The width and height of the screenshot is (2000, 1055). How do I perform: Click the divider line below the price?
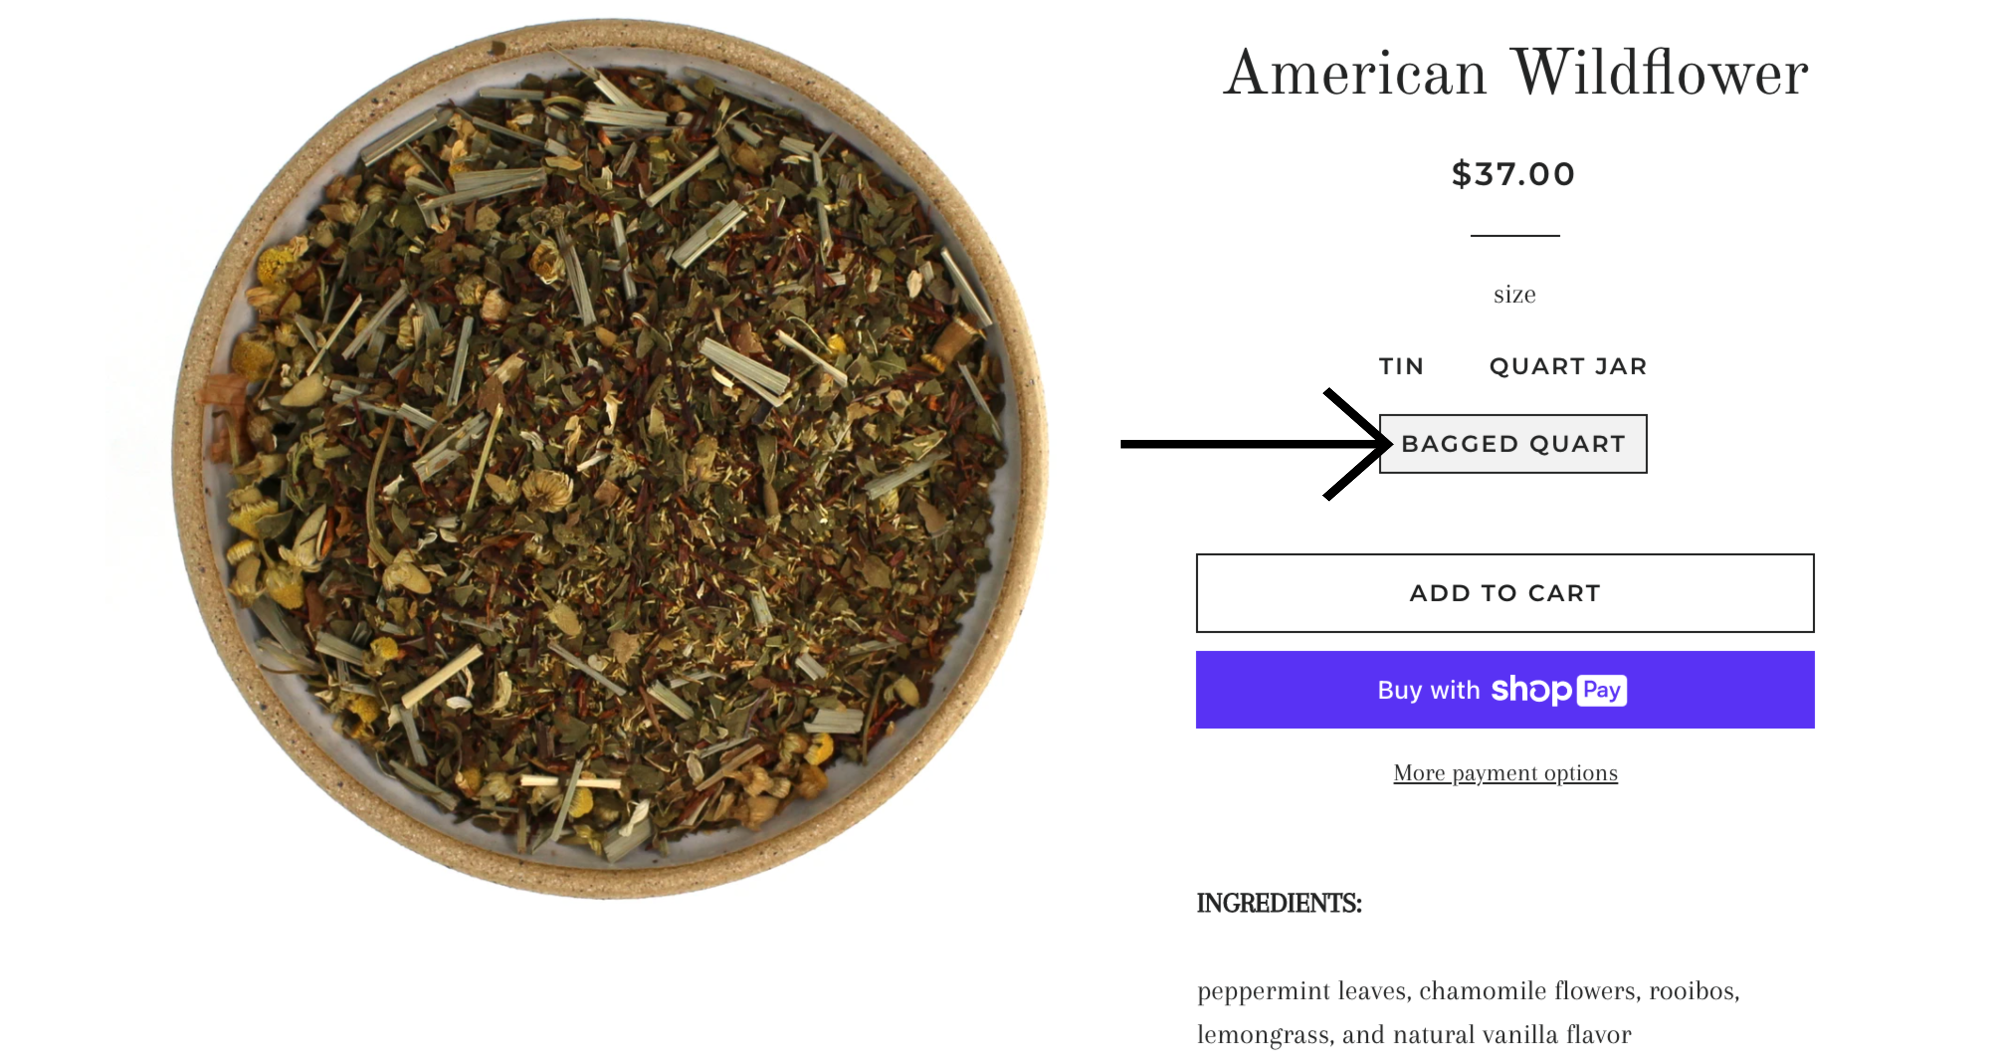(x=1514, y=236)
